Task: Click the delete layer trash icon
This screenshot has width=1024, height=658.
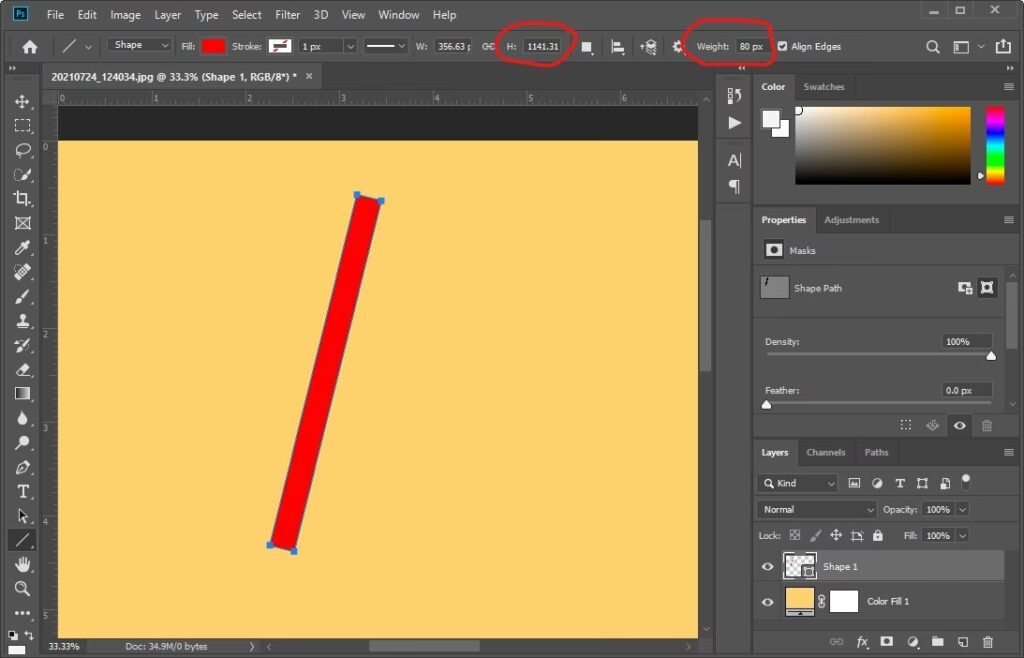Action: 988,642
